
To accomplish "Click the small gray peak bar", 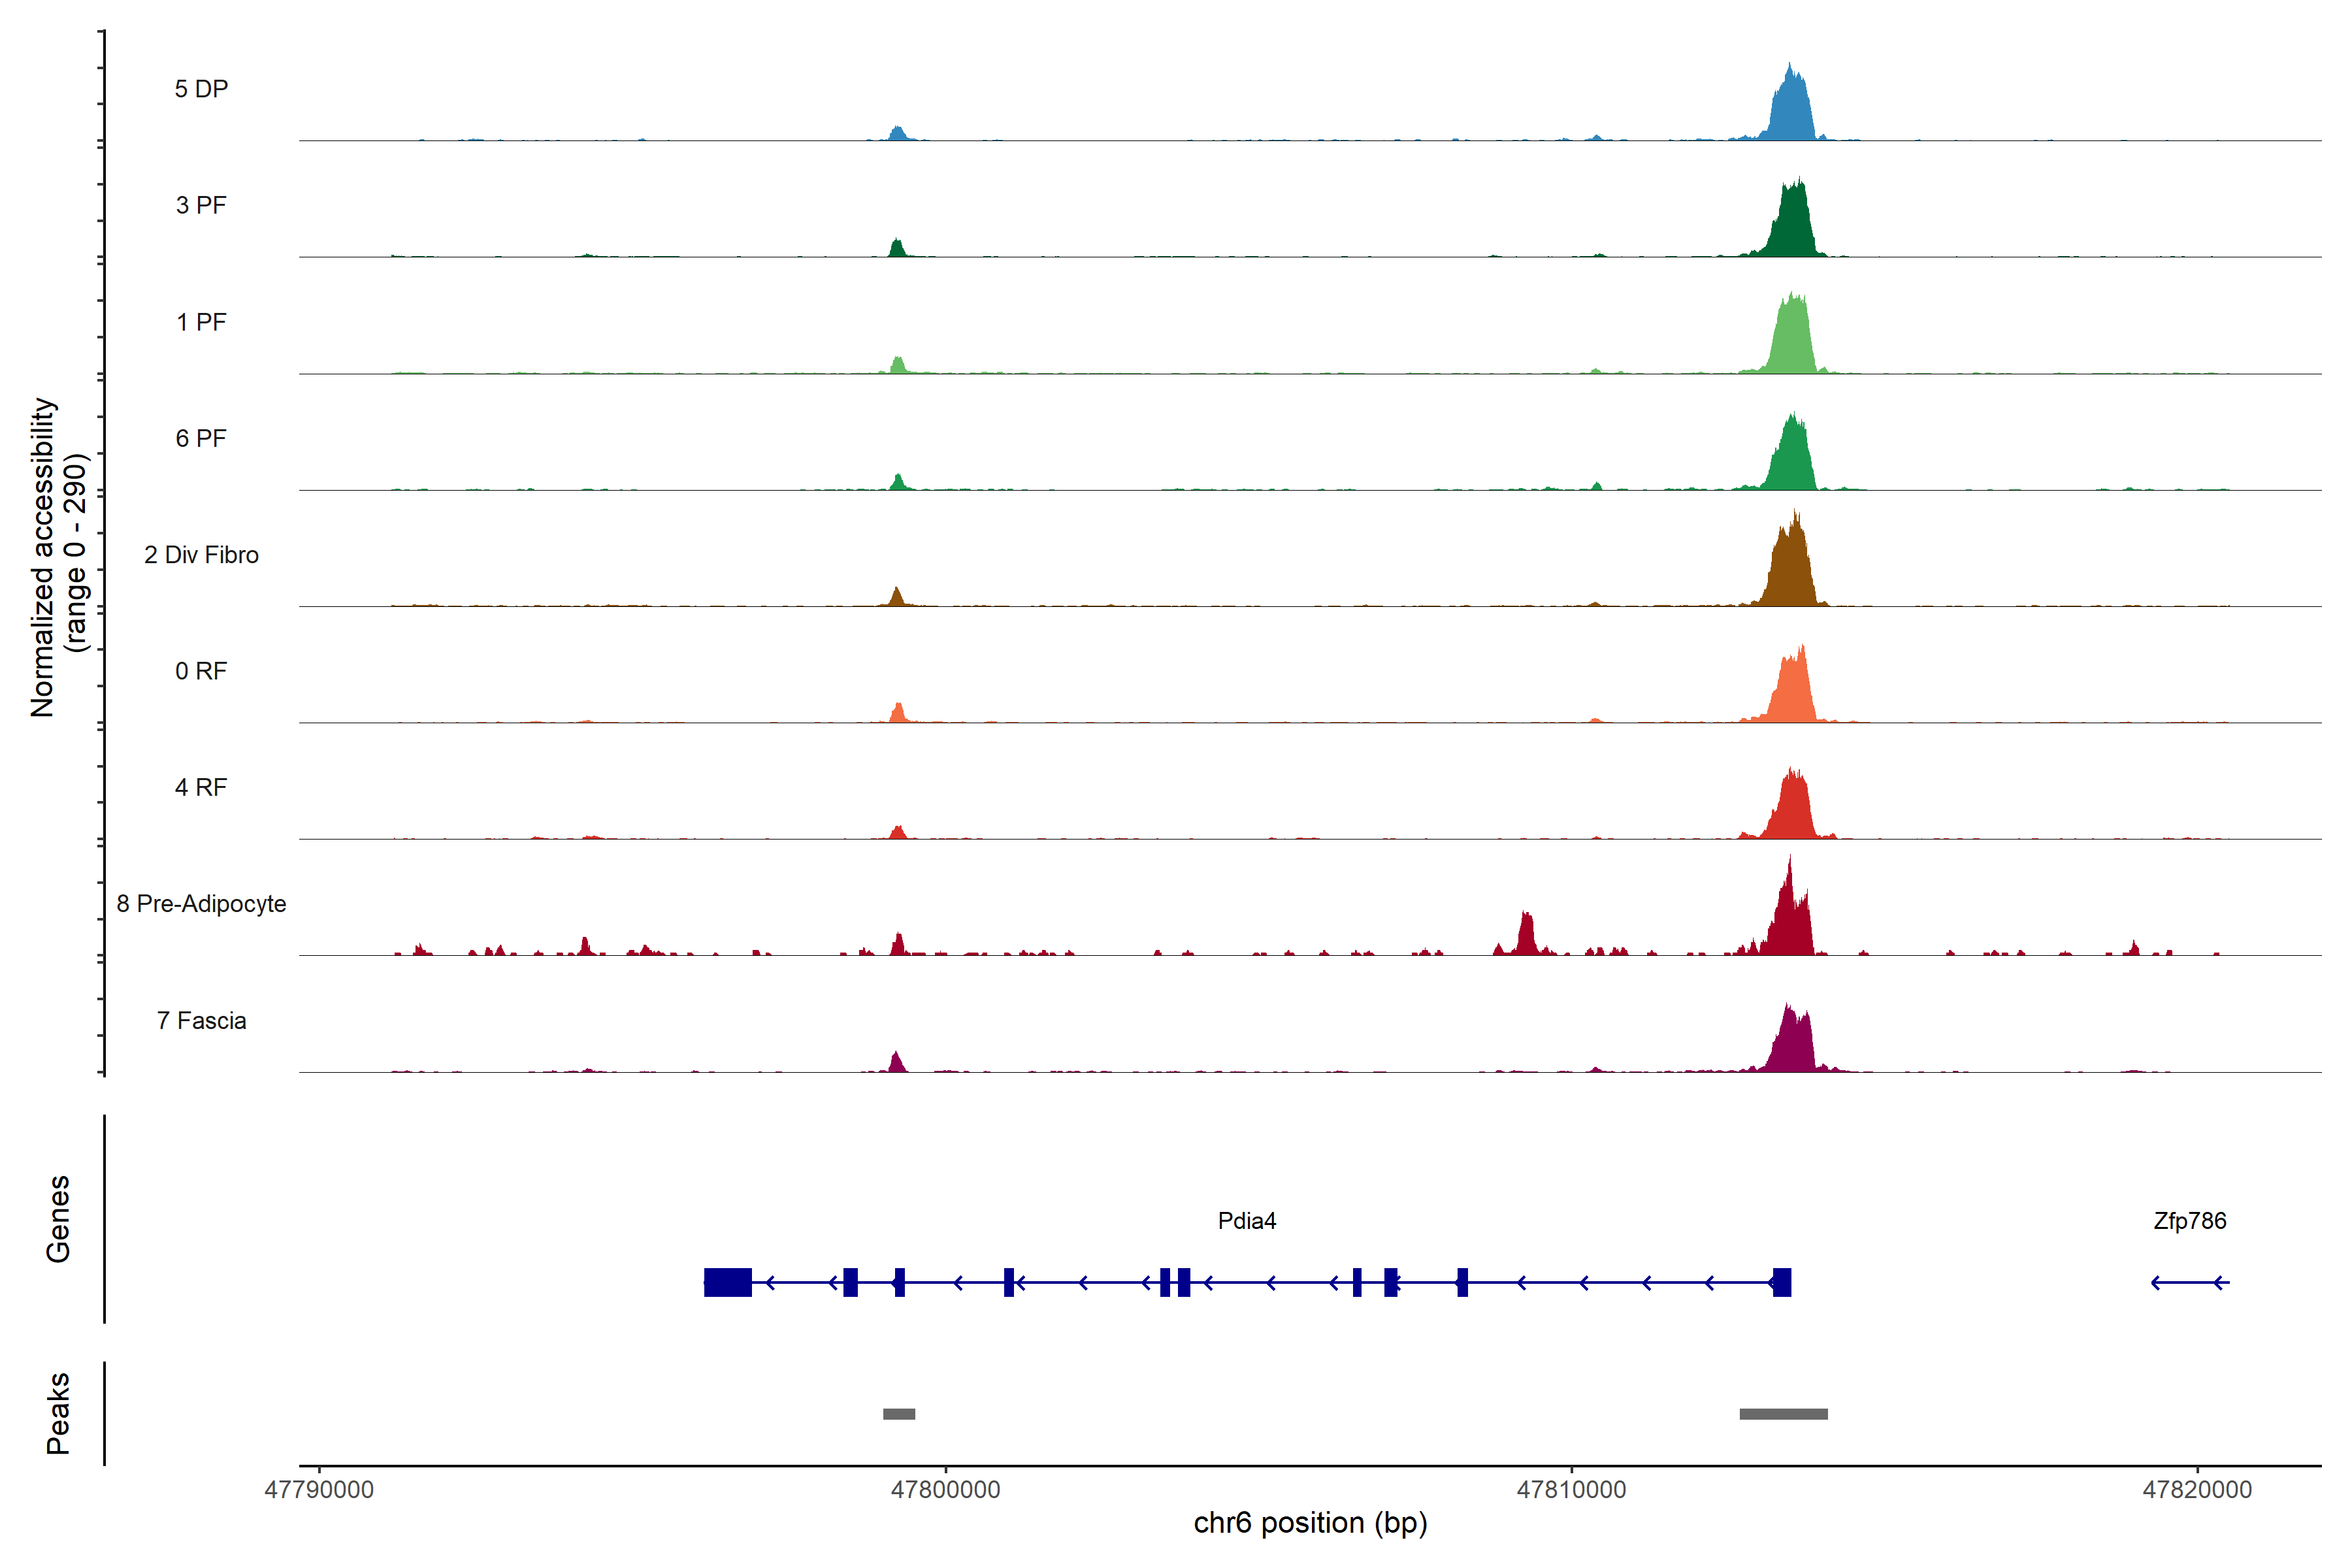I will 898,1413.
